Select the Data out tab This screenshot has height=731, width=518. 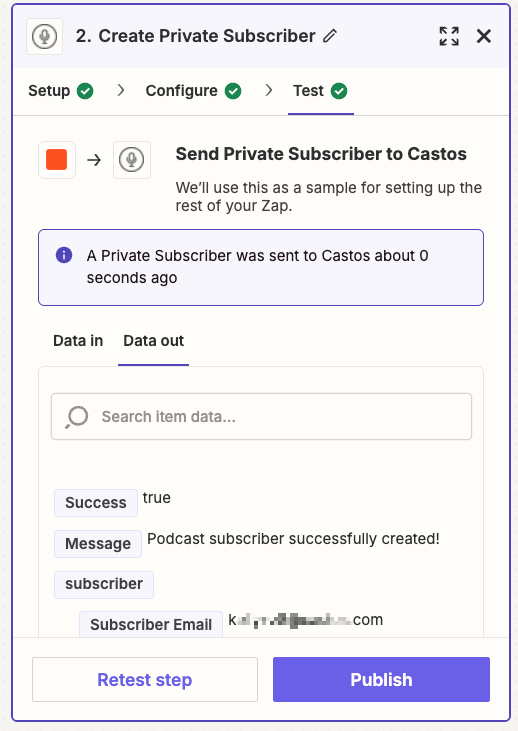tap(153, 341)
